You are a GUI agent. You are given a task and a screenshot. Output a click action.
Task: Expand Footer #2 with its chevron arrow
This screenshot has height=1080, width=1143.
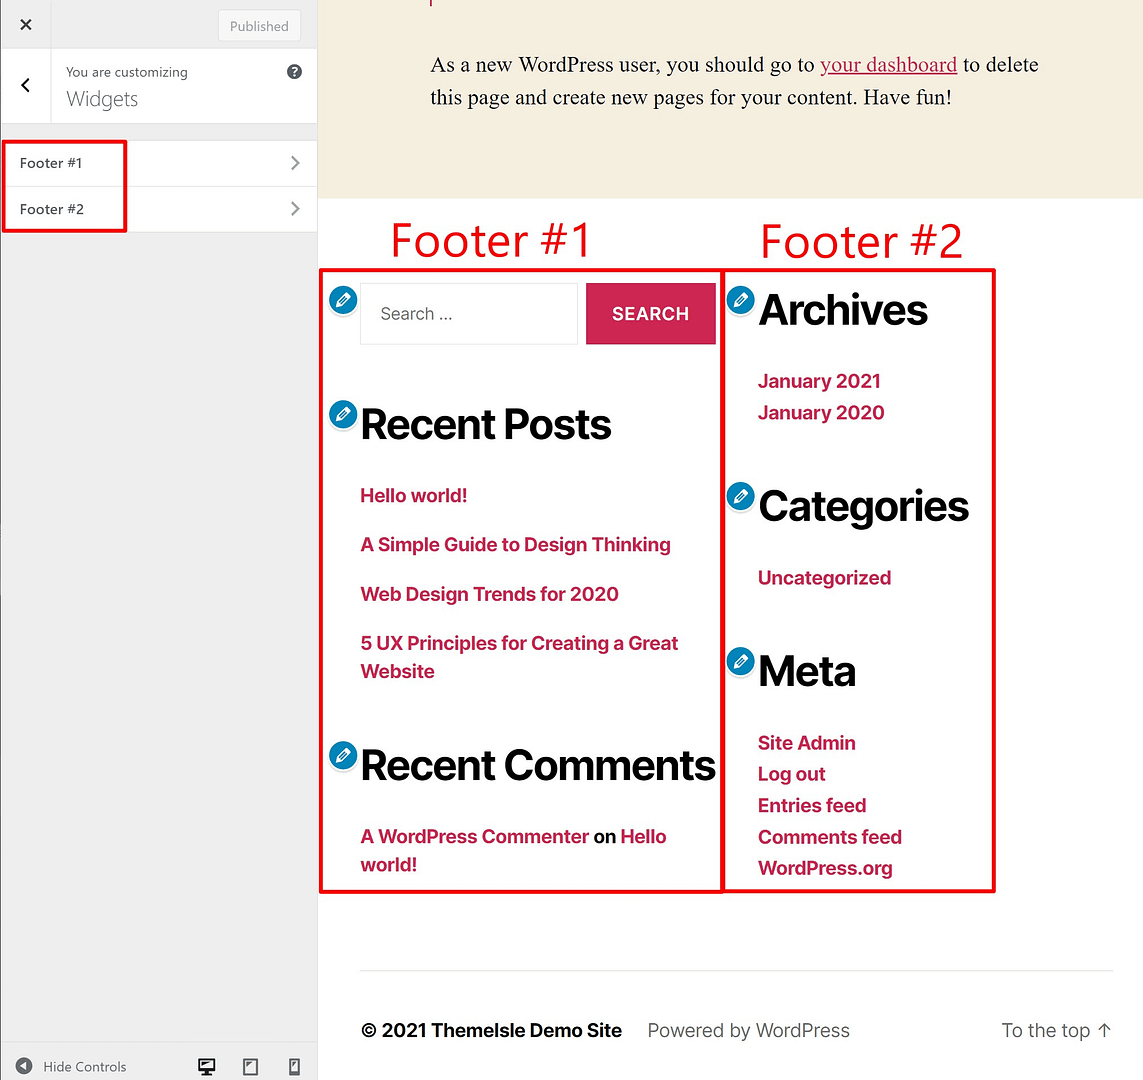296,209
